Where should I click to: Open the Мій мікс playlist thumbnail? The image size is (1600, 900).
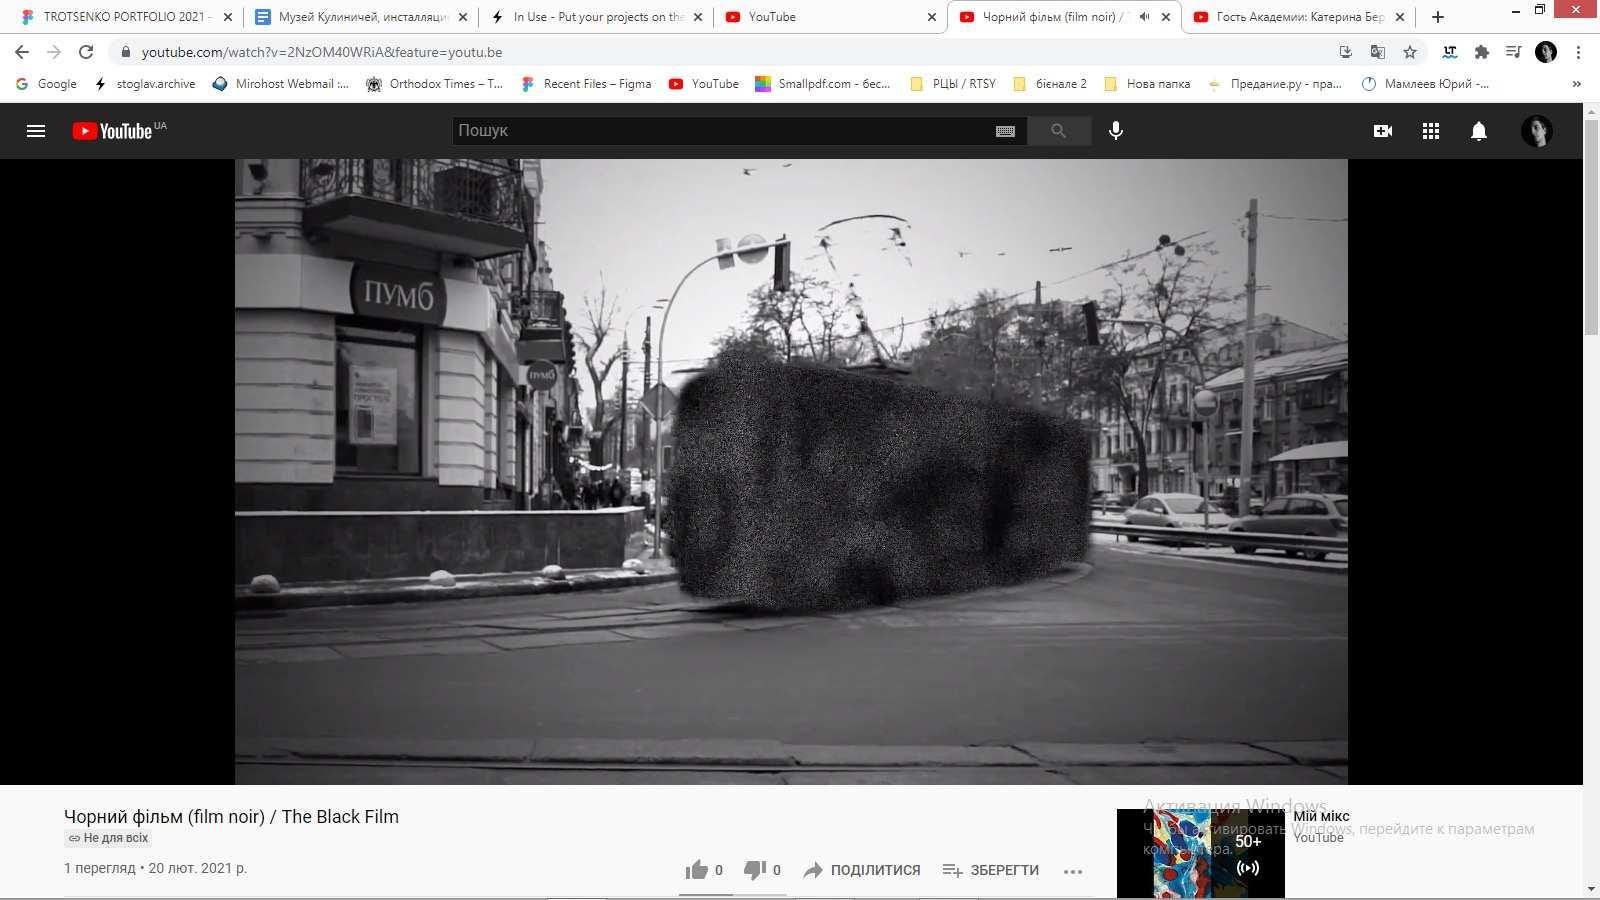coord(1200,853)
